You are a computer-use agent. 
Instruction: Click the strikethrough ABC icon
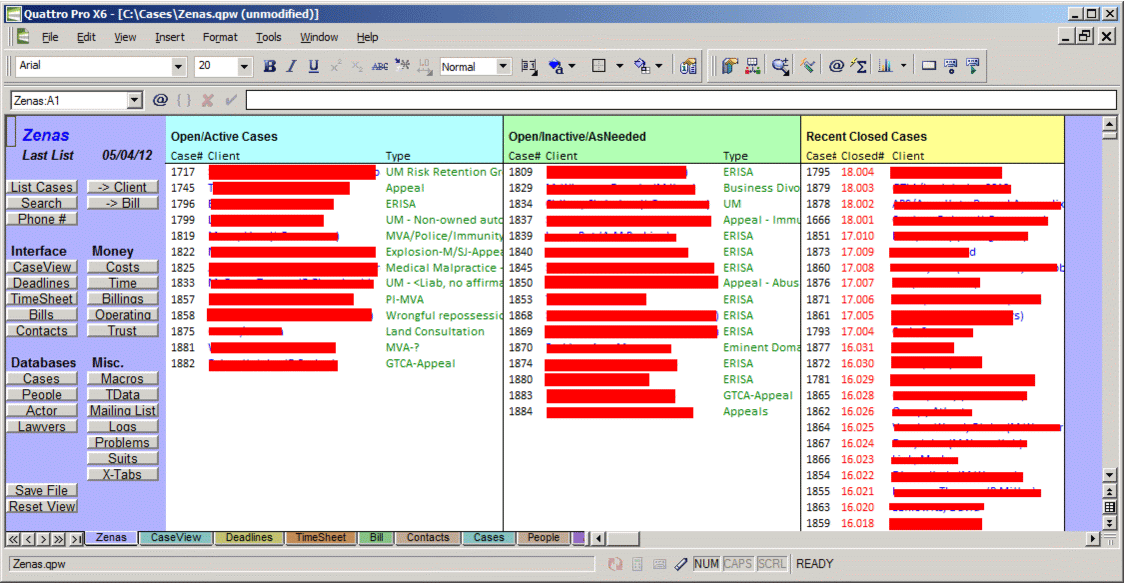point(380,67)
